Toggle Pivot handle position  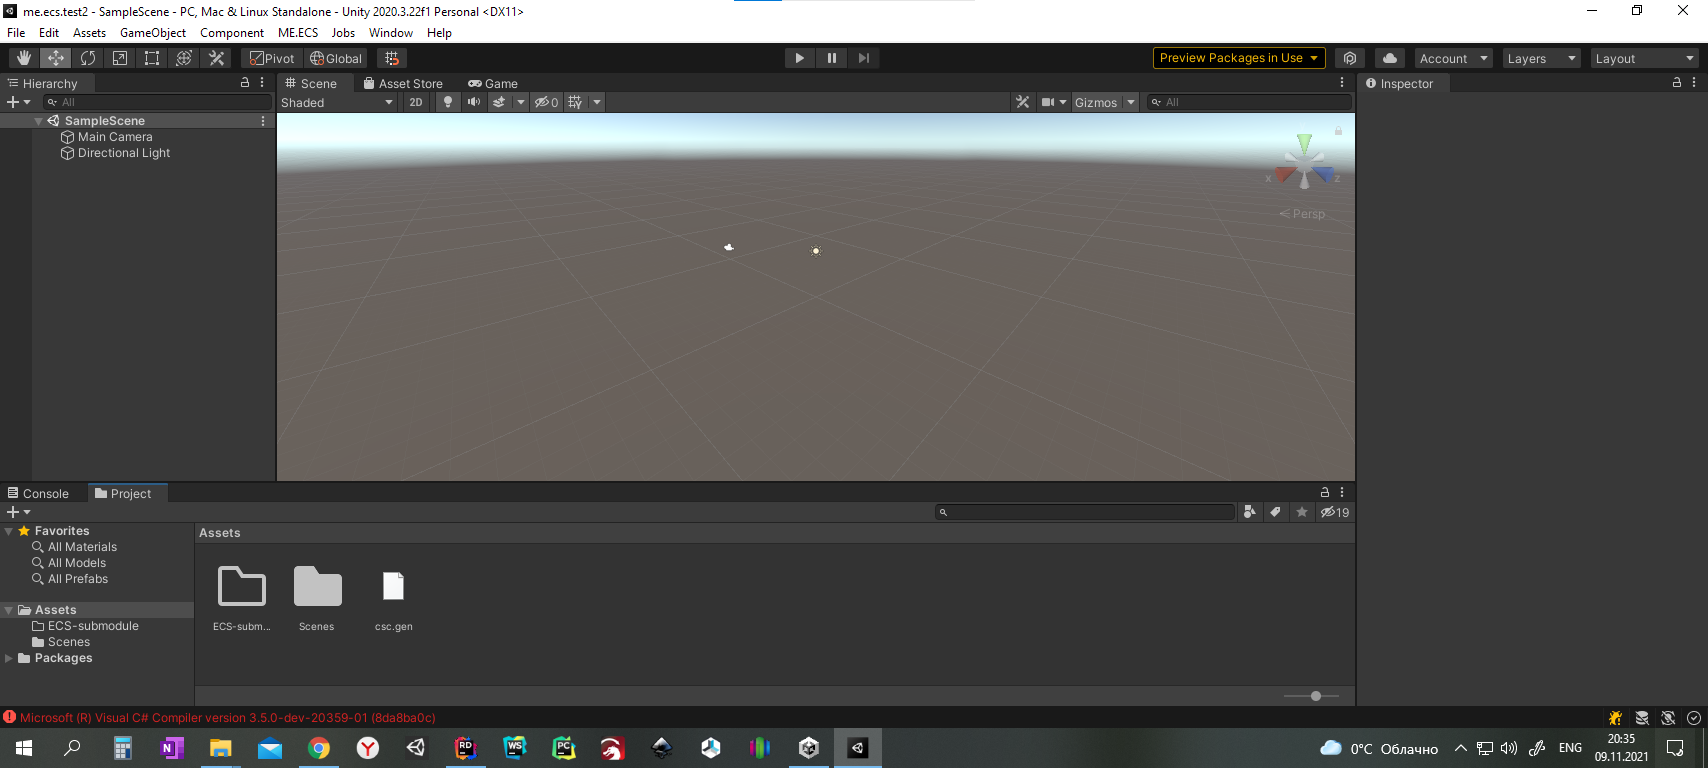272,58
